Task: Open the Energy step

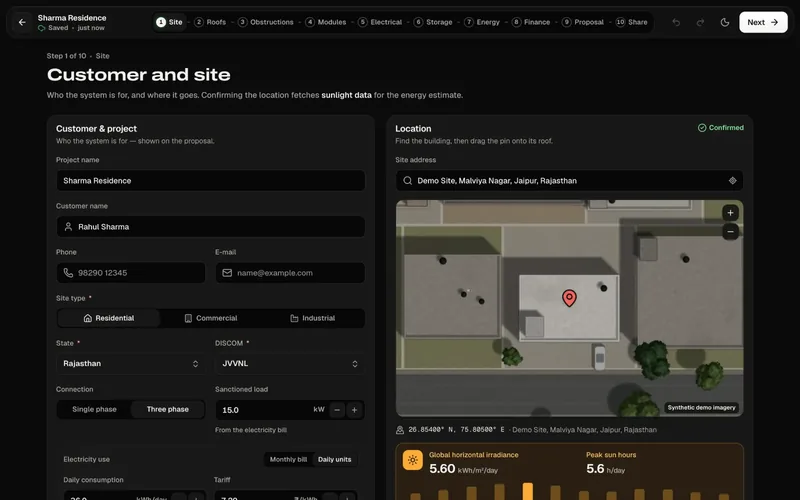Action: [x=482, y=22]
